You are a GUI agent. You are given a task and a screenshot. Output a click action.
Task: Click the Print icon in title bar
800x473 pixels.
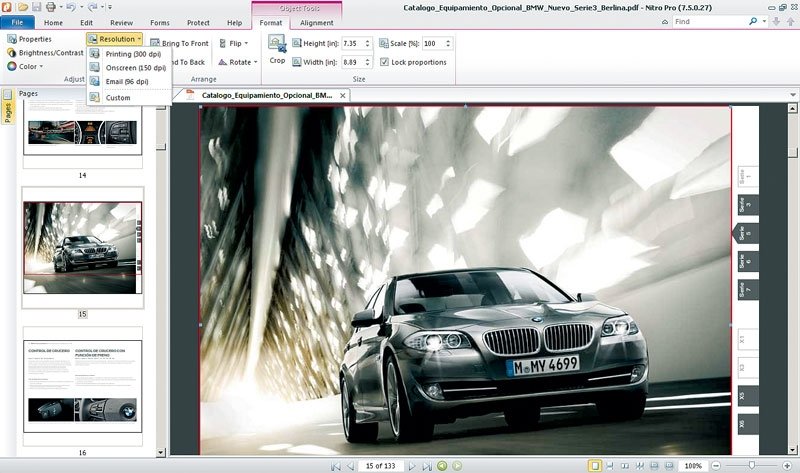tap(51, 7)
